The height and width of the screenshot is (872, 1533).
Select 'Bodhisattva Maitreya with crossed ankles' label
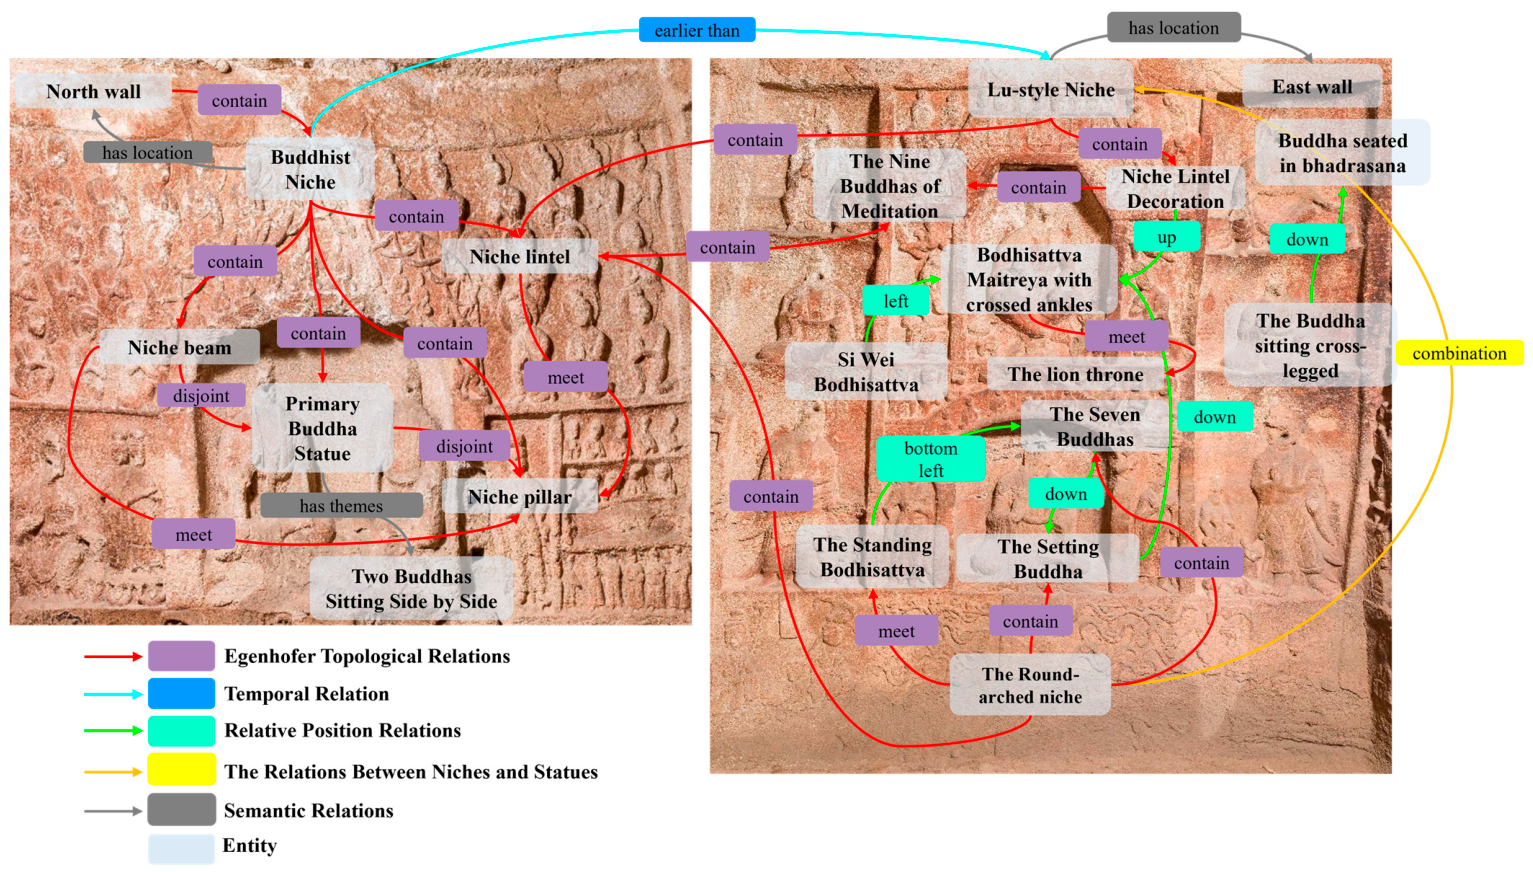[1029, 279]
